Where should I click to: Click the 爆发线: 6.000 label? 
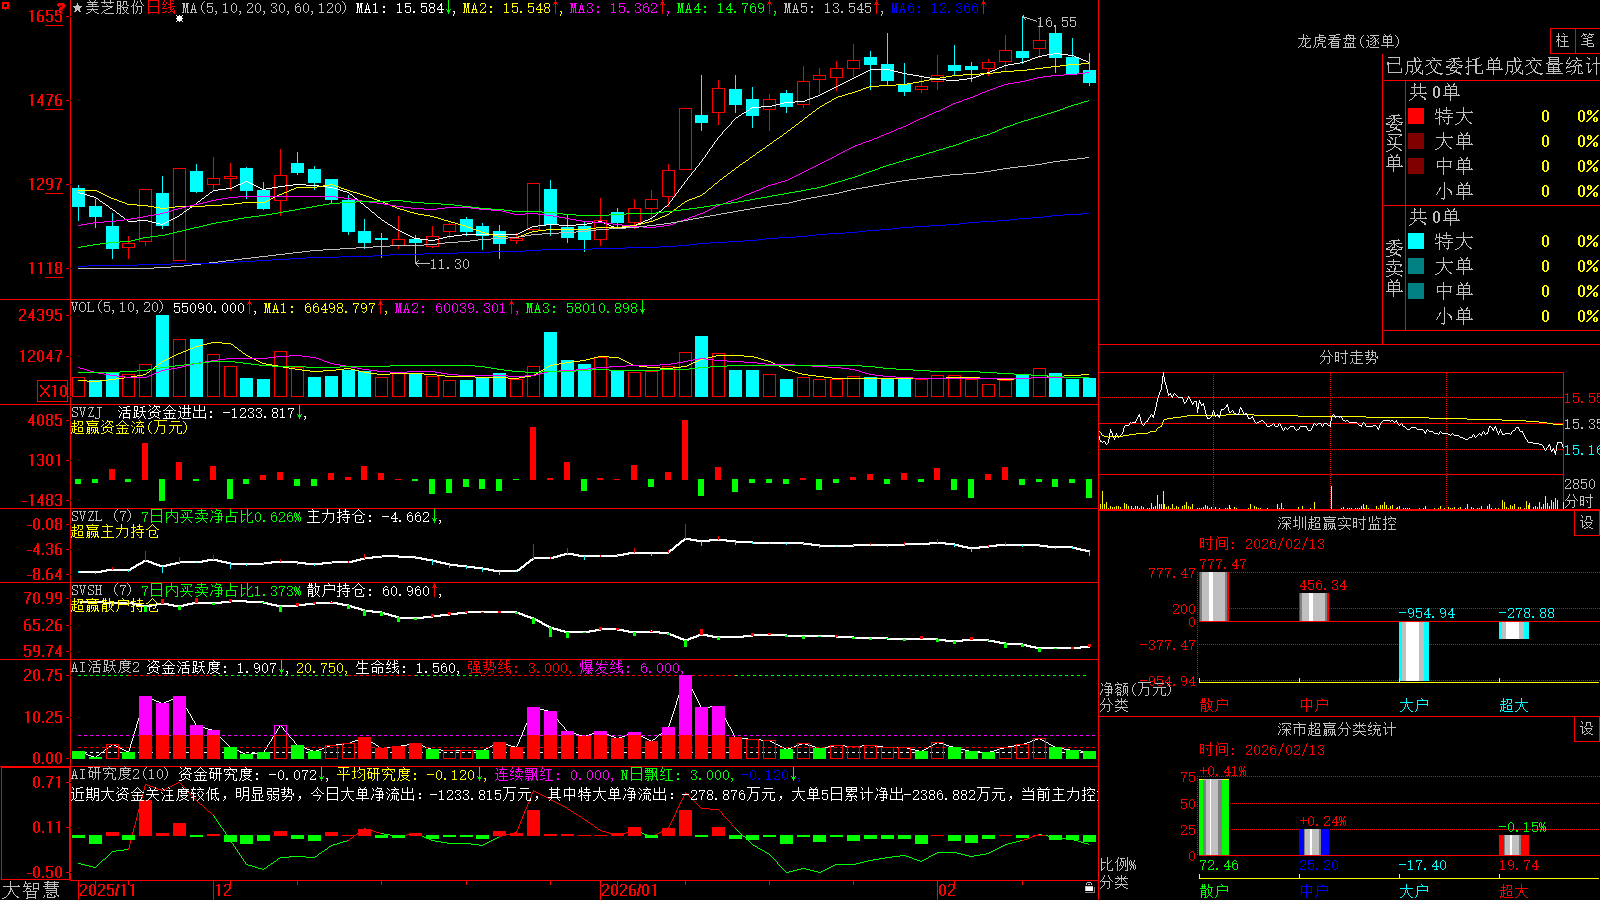(631, 668)
